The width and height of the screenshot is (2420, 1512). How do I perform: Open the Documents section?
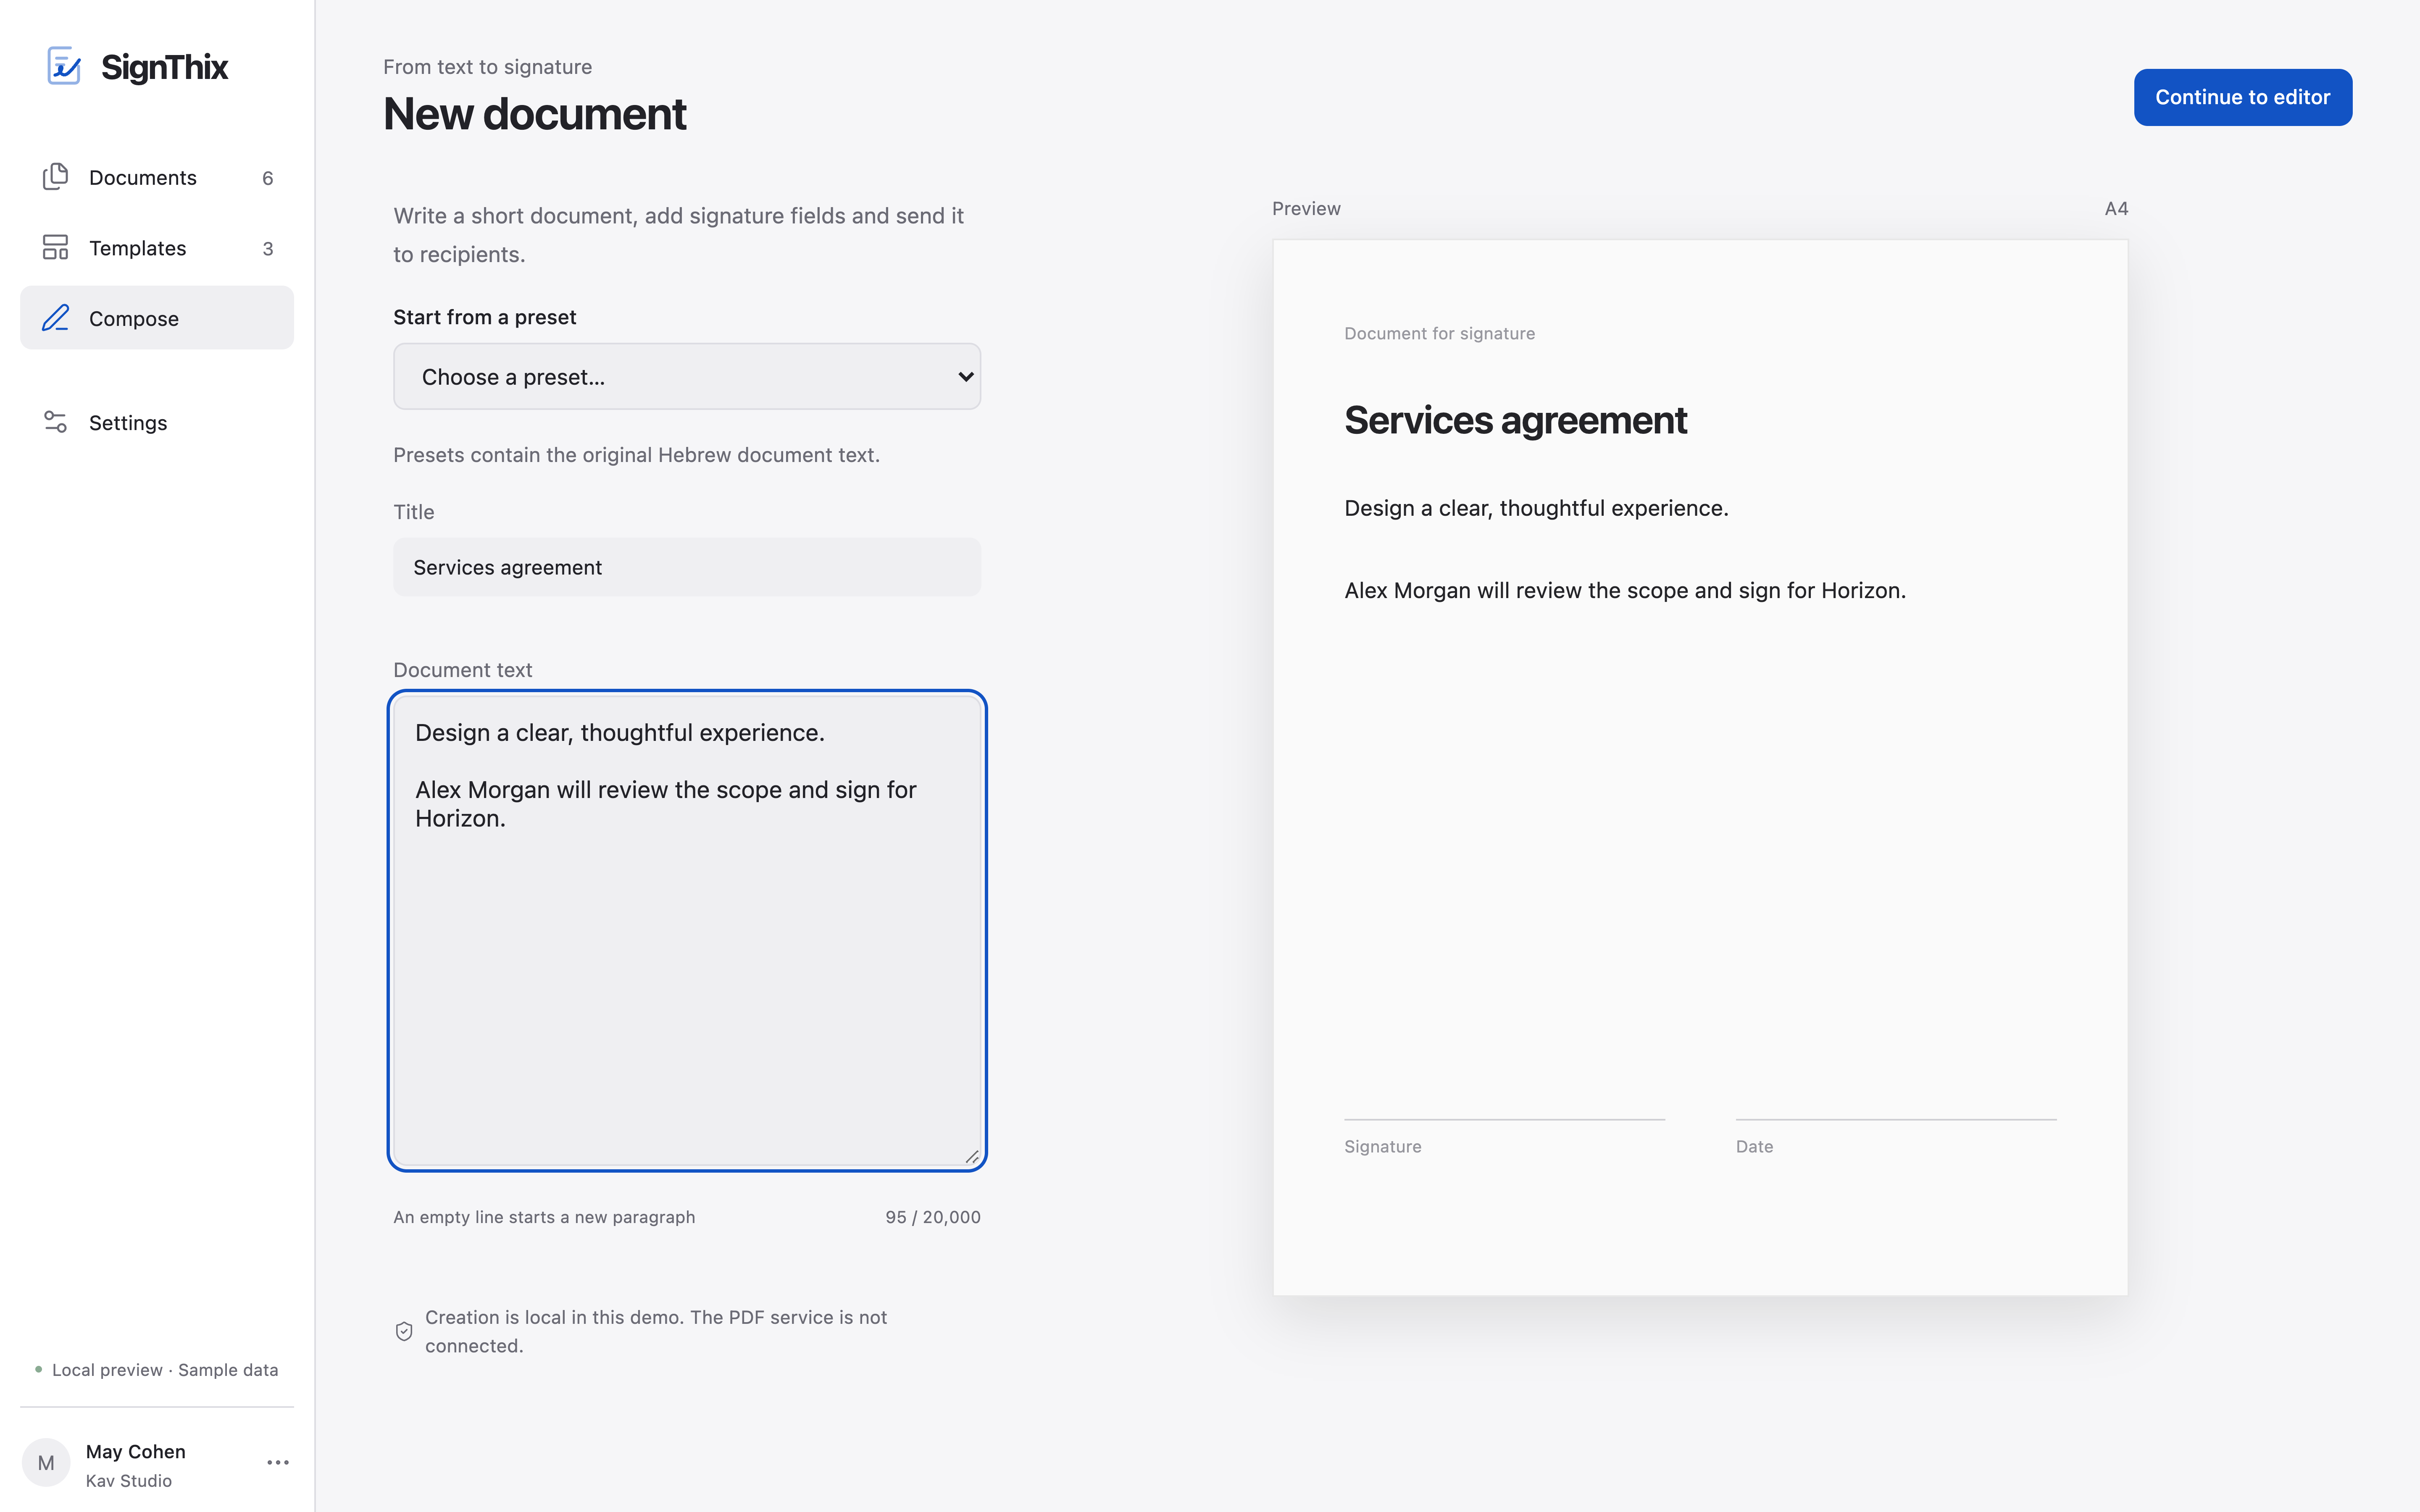(x=157, y=177)
